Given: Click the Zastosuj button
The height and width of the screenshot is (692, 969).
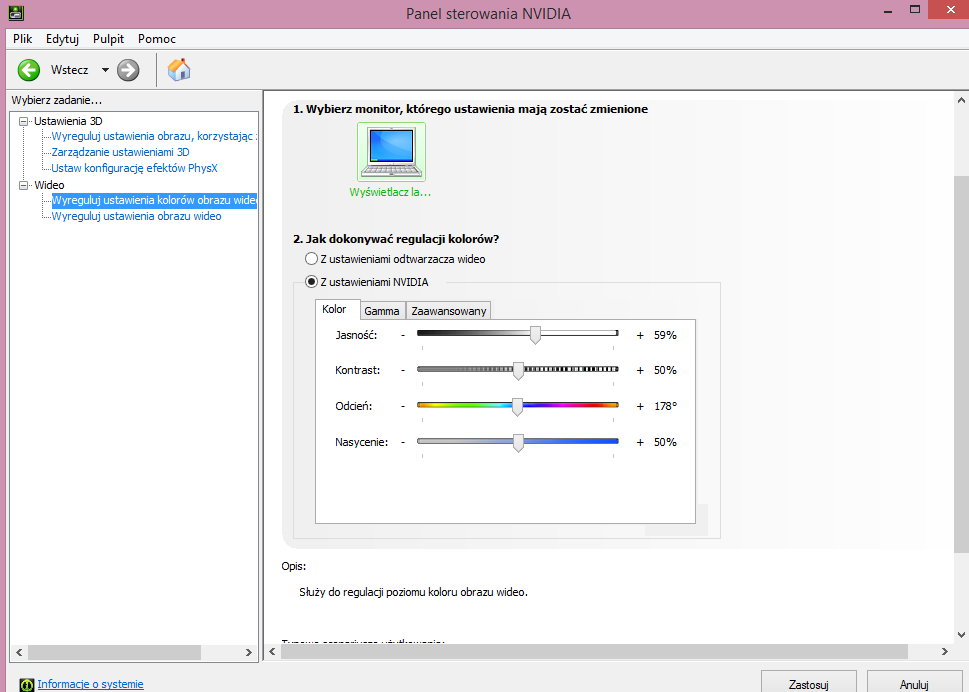Looking at the screenshot, I should click(808, 683).
